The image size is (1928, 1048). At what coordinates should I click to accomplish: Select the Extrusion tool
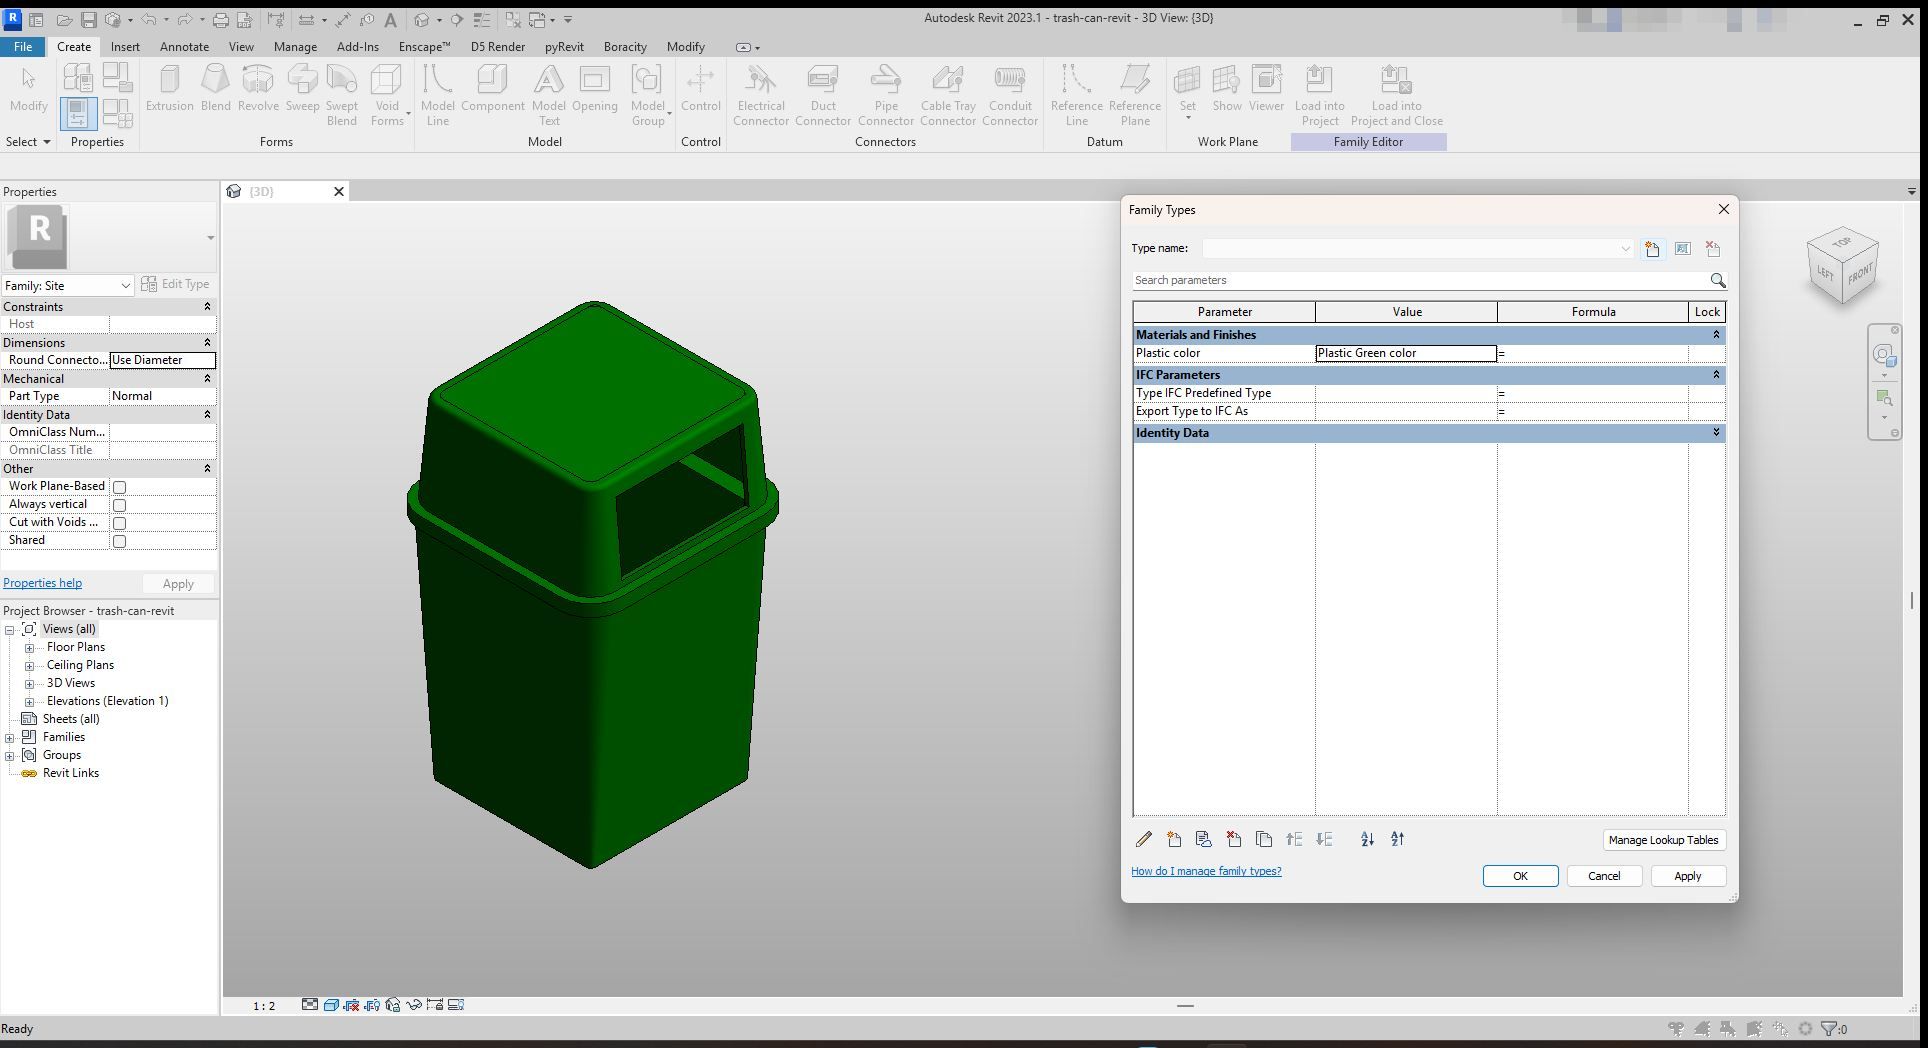[x=170, y=88]
